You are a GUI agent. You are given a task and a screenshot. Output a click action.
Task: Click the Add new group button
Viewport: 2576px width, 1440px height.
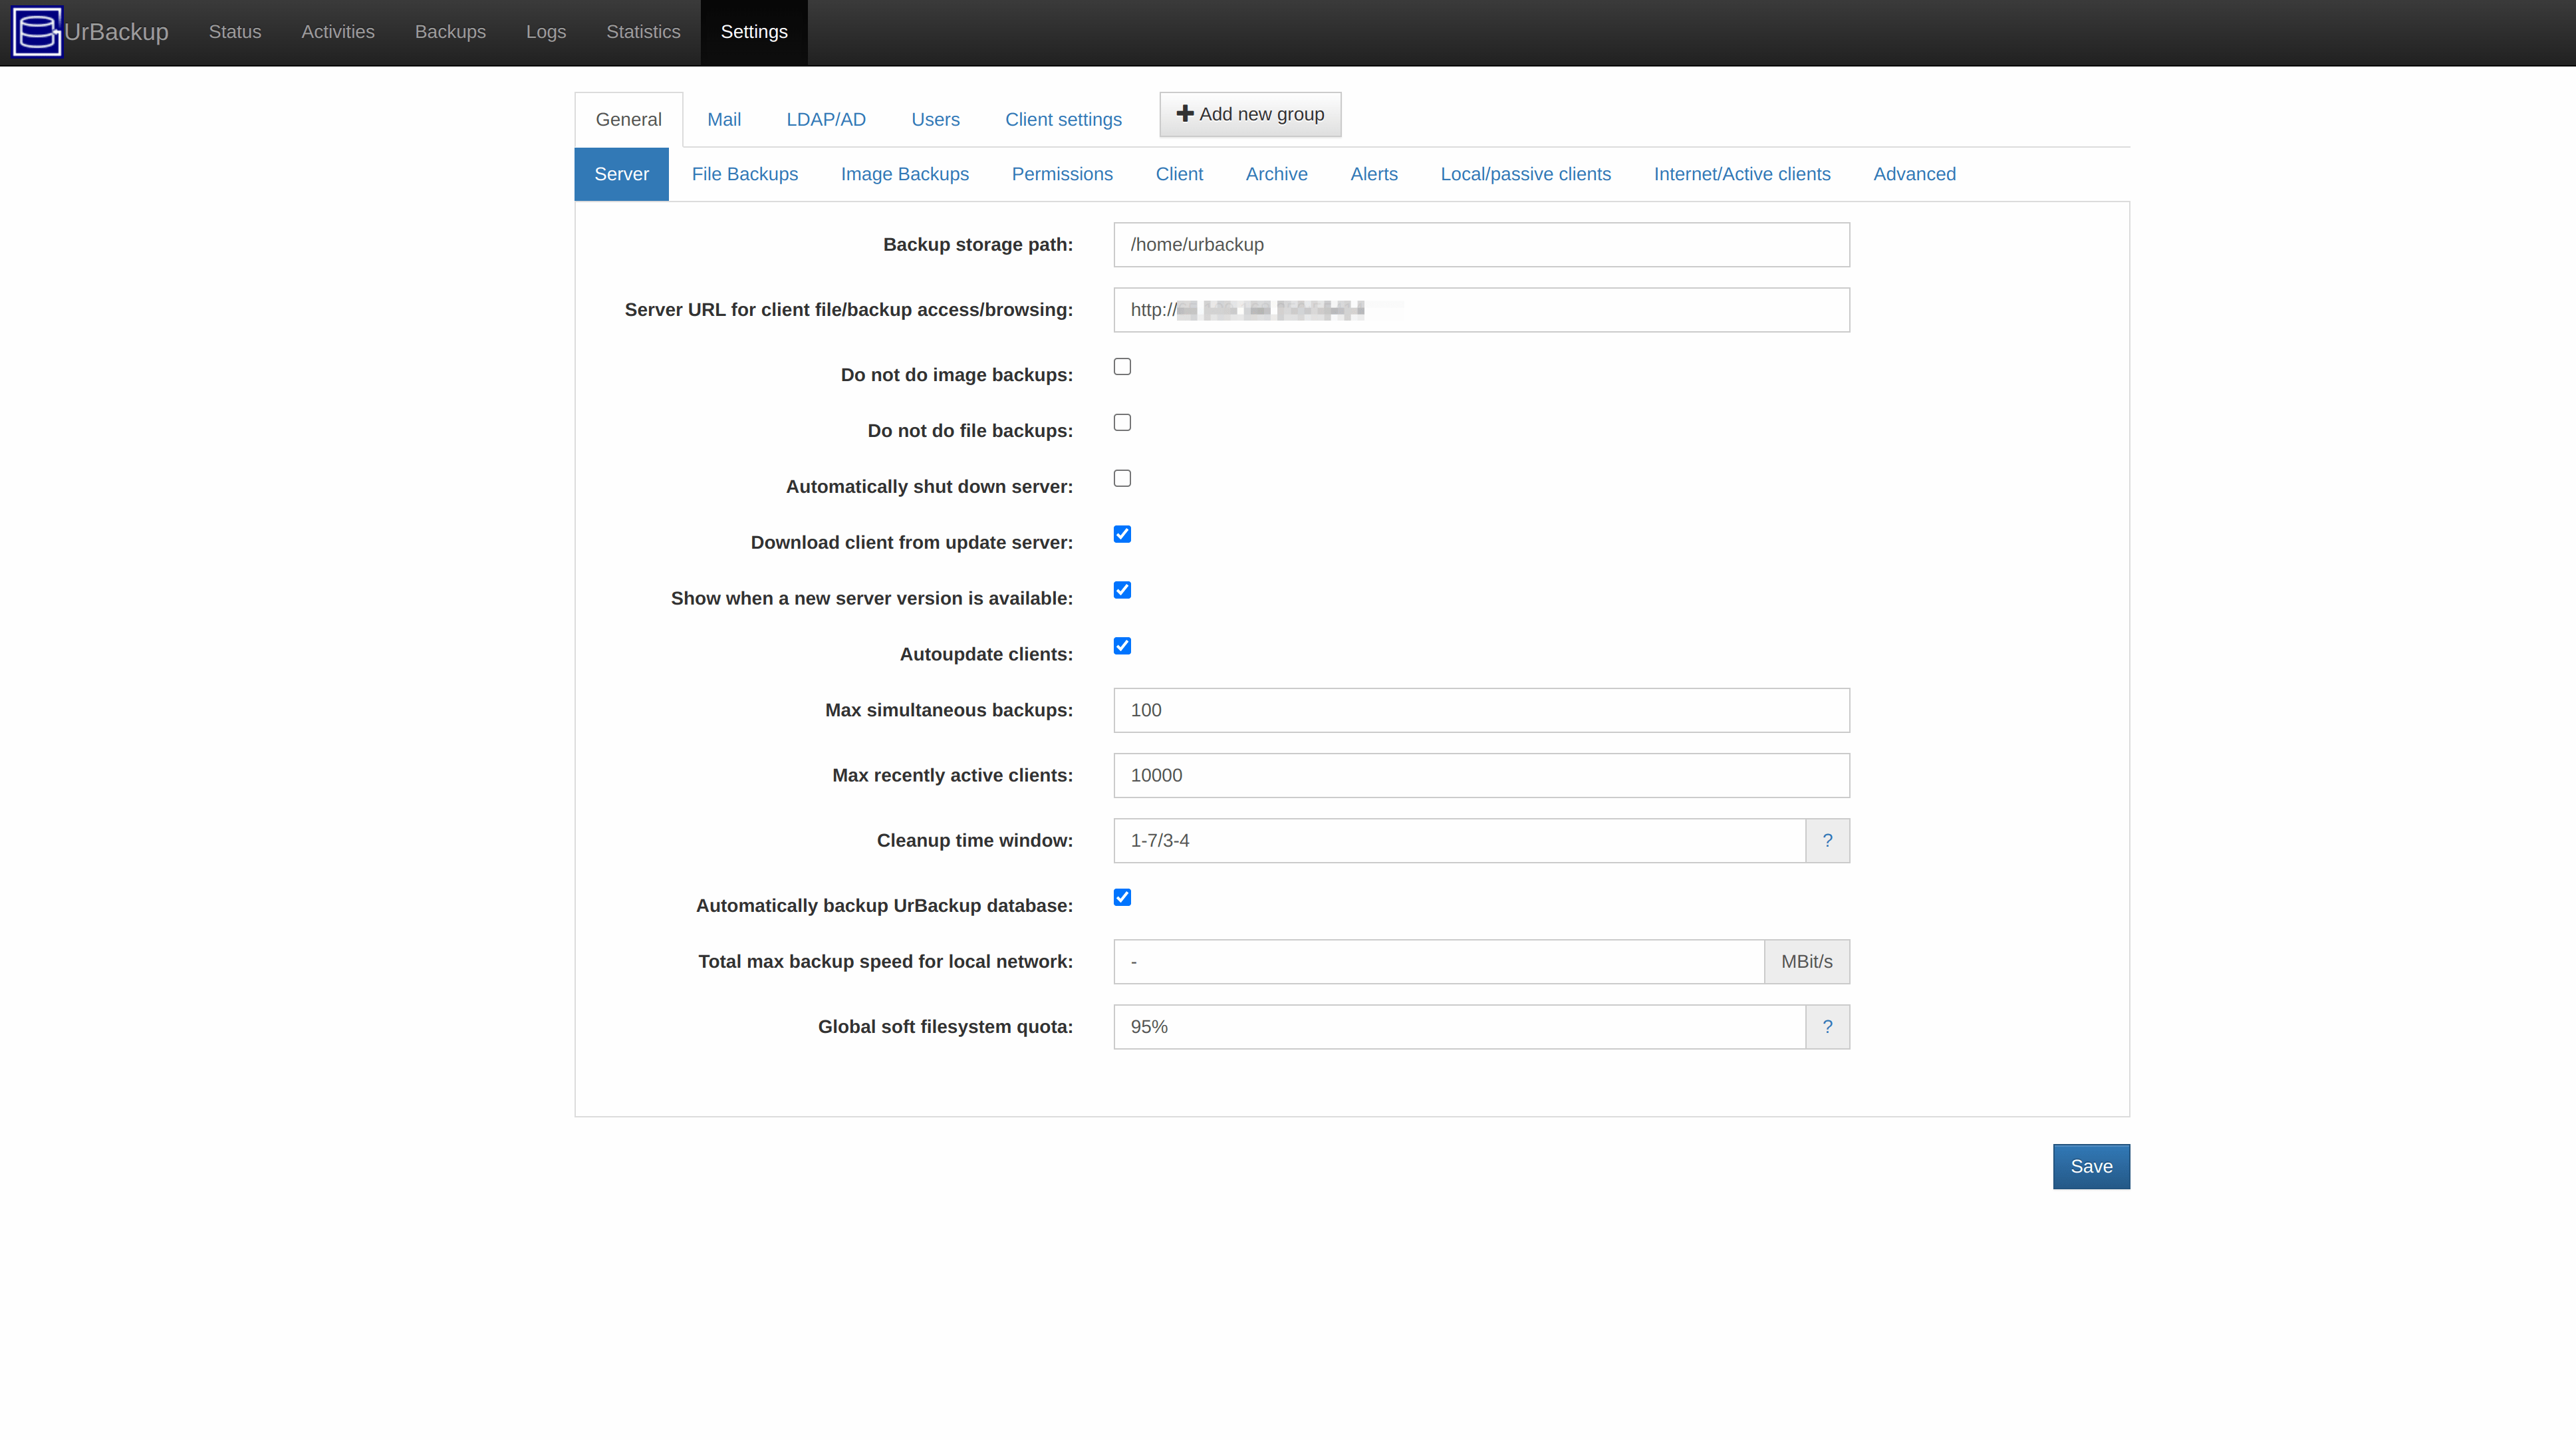[x=1250, y=113]
